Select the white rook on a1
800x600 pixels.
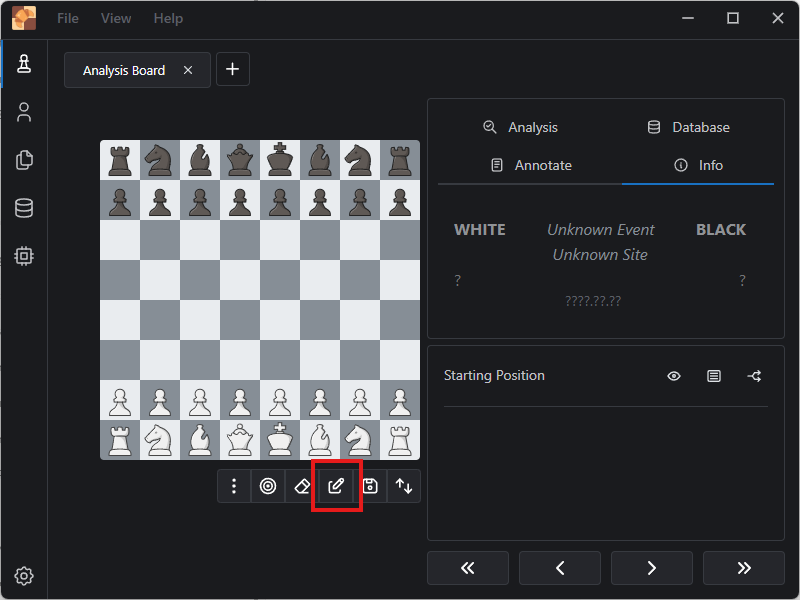coord(120,440)
